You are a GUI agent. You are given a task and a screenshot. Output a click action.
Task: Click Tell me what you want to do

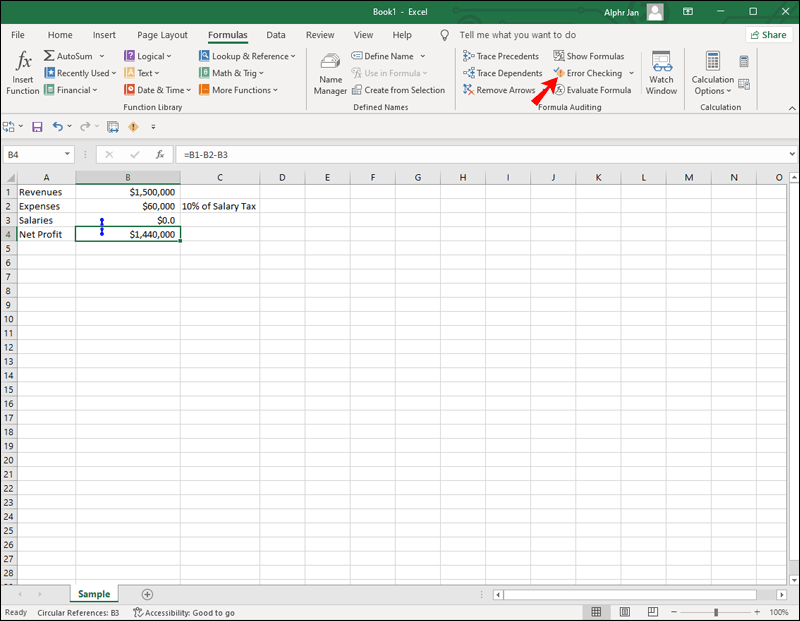[x=517, y=35]
